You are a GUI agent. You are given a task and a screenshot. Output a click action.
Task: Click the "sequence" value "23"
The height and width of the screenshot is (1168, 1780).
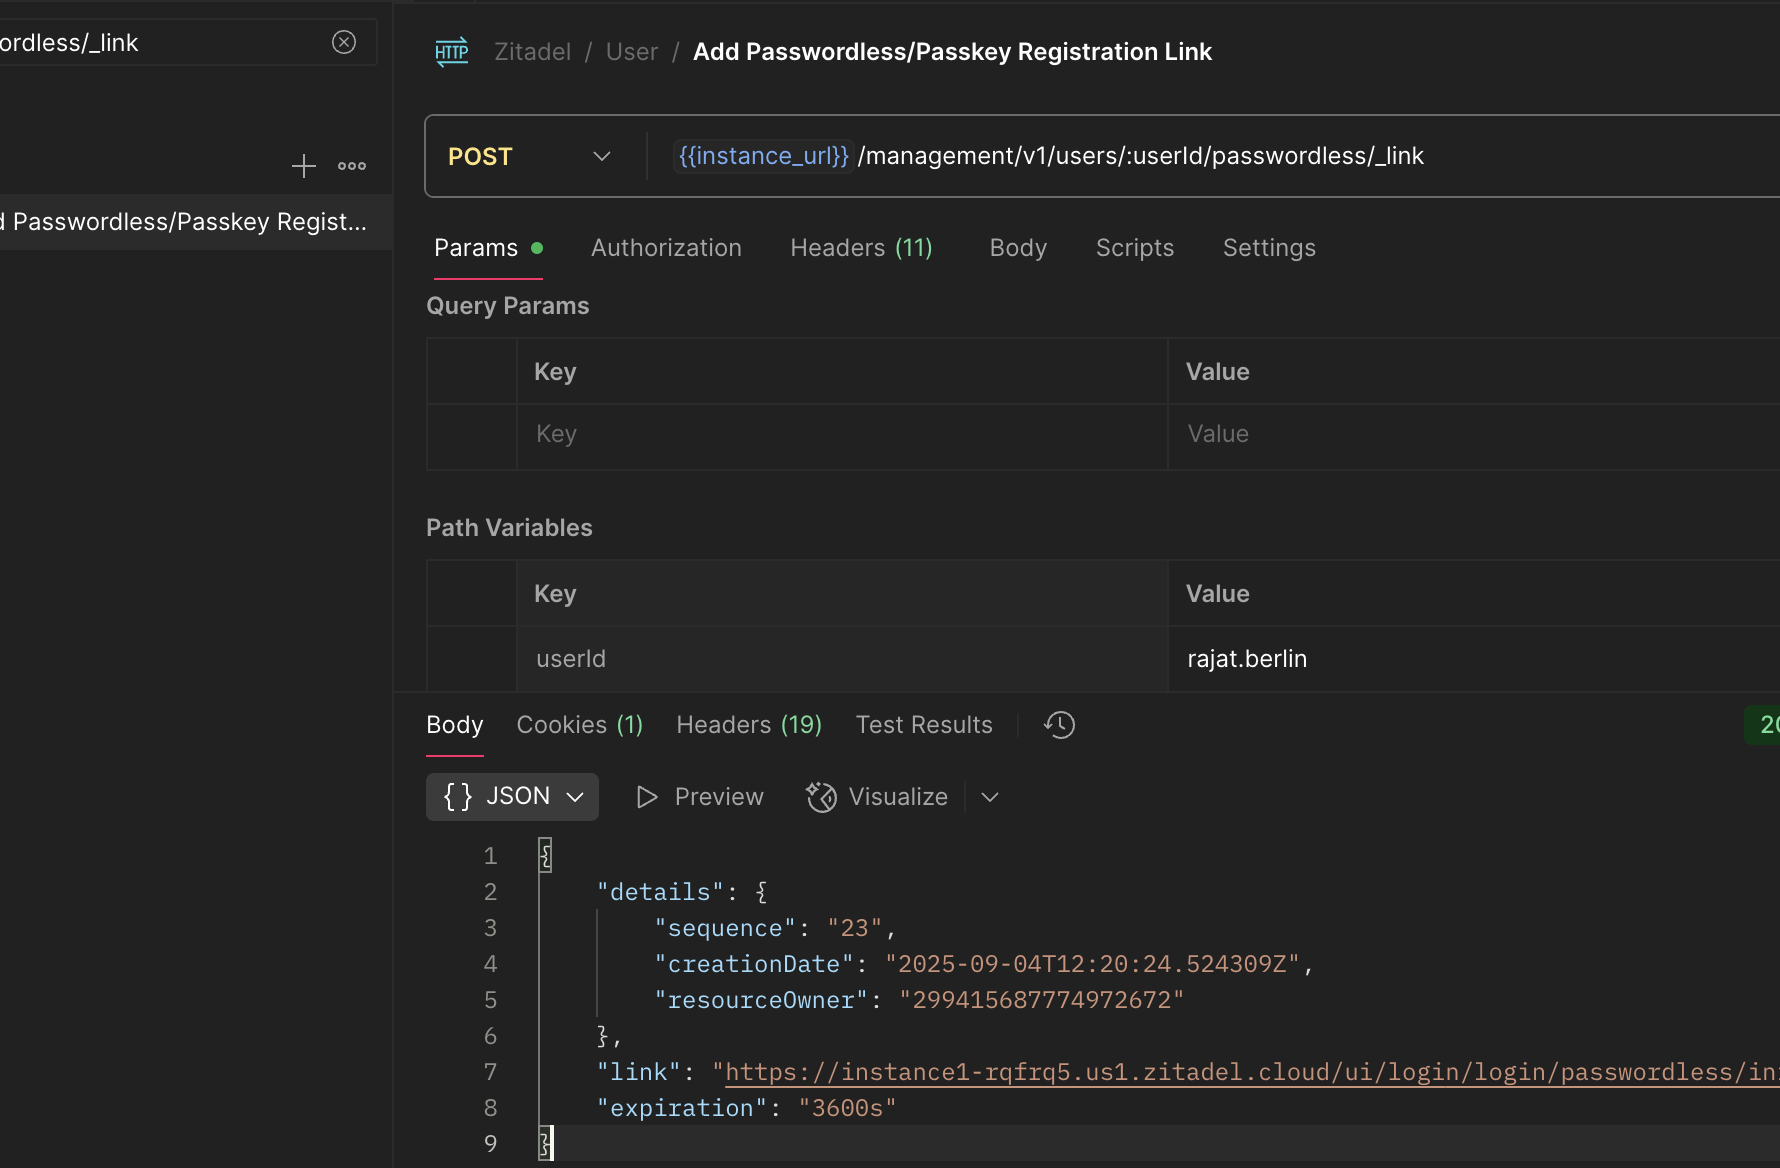point(854,928)
